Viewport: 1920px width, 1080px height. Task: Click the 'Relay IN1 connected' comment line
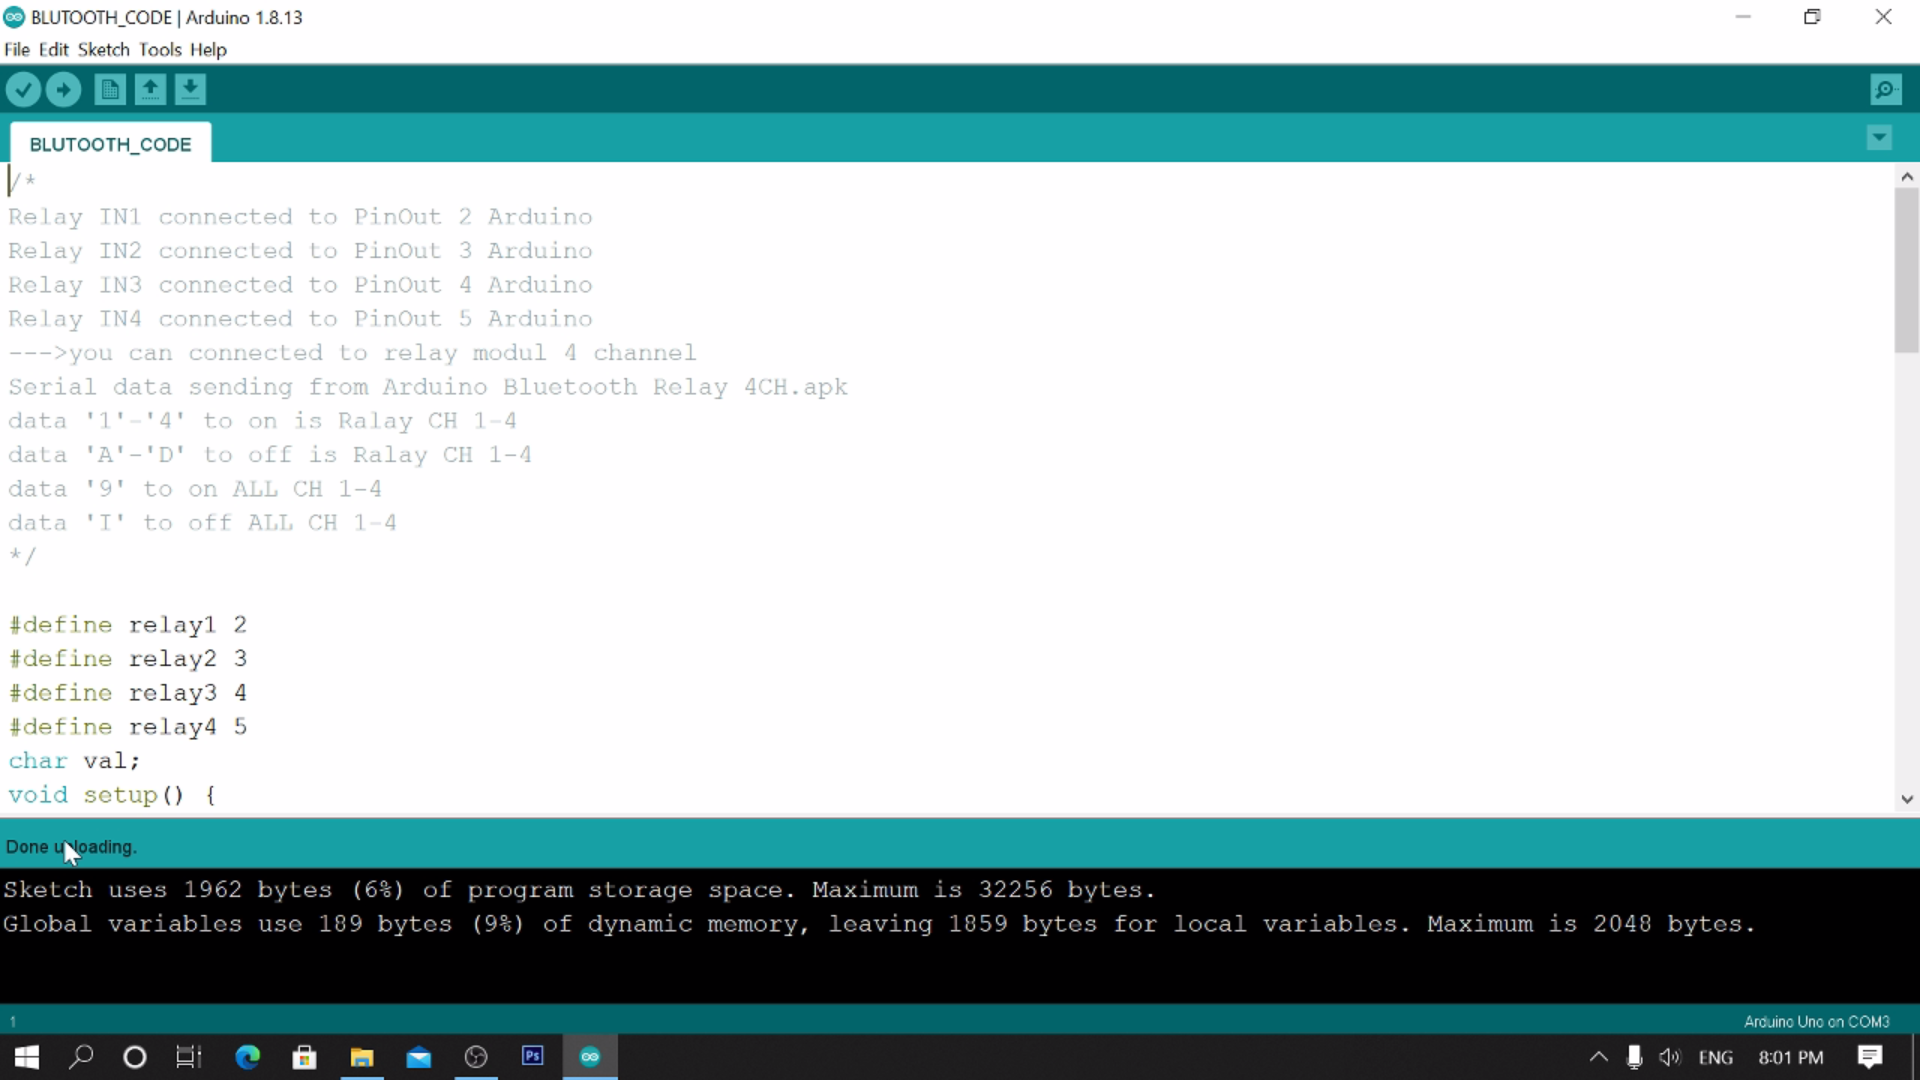click(x=300, y=217)
